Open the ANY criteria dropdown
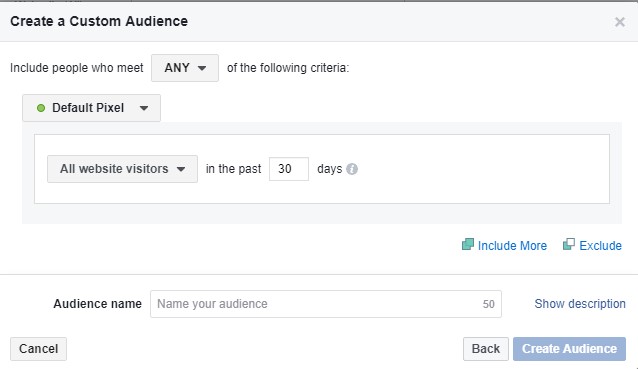 coord(185,68)
